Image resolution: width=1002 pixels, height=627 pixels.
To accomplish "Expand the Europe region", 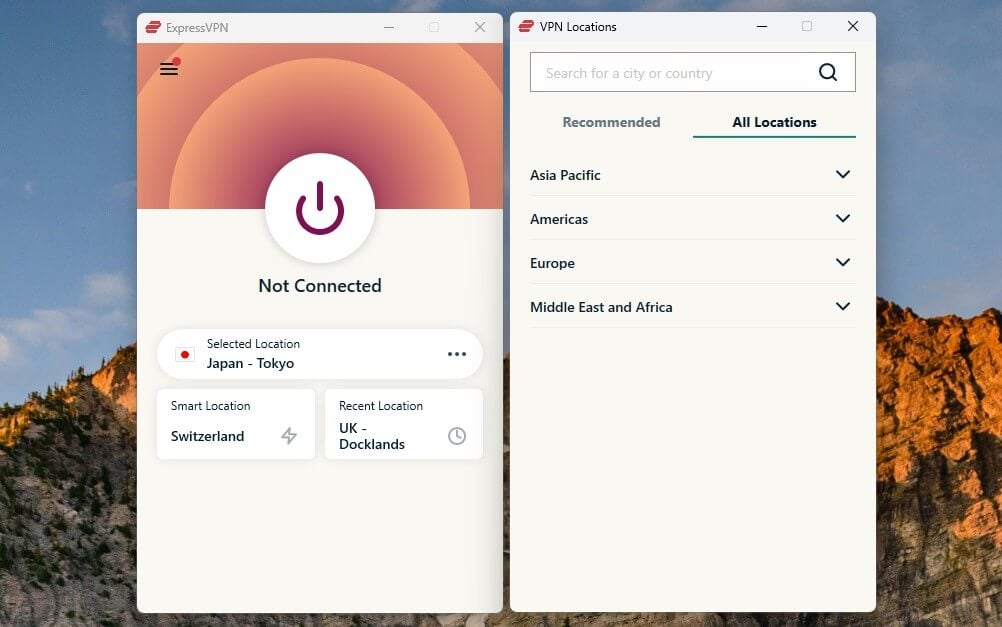I will [x=690, y=262].
